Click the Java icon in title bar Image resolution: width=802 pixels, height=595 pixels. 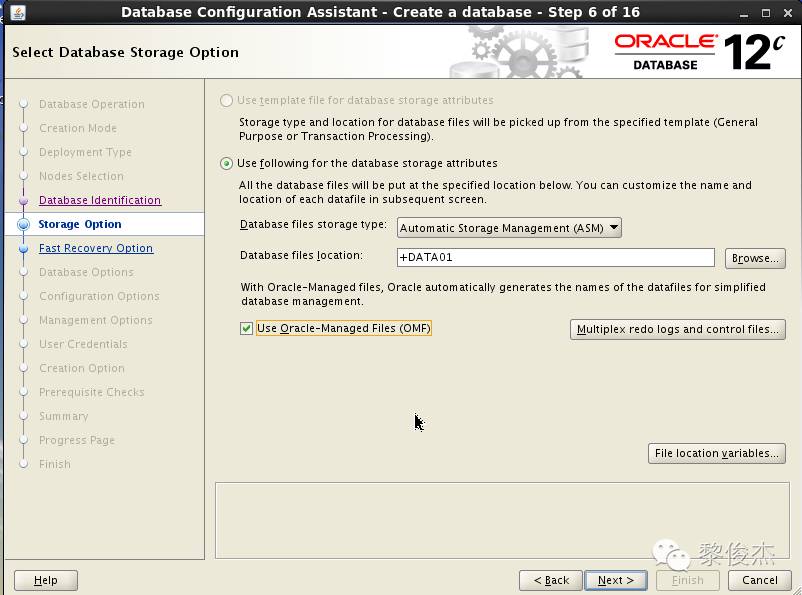click(x=18, y=13)
